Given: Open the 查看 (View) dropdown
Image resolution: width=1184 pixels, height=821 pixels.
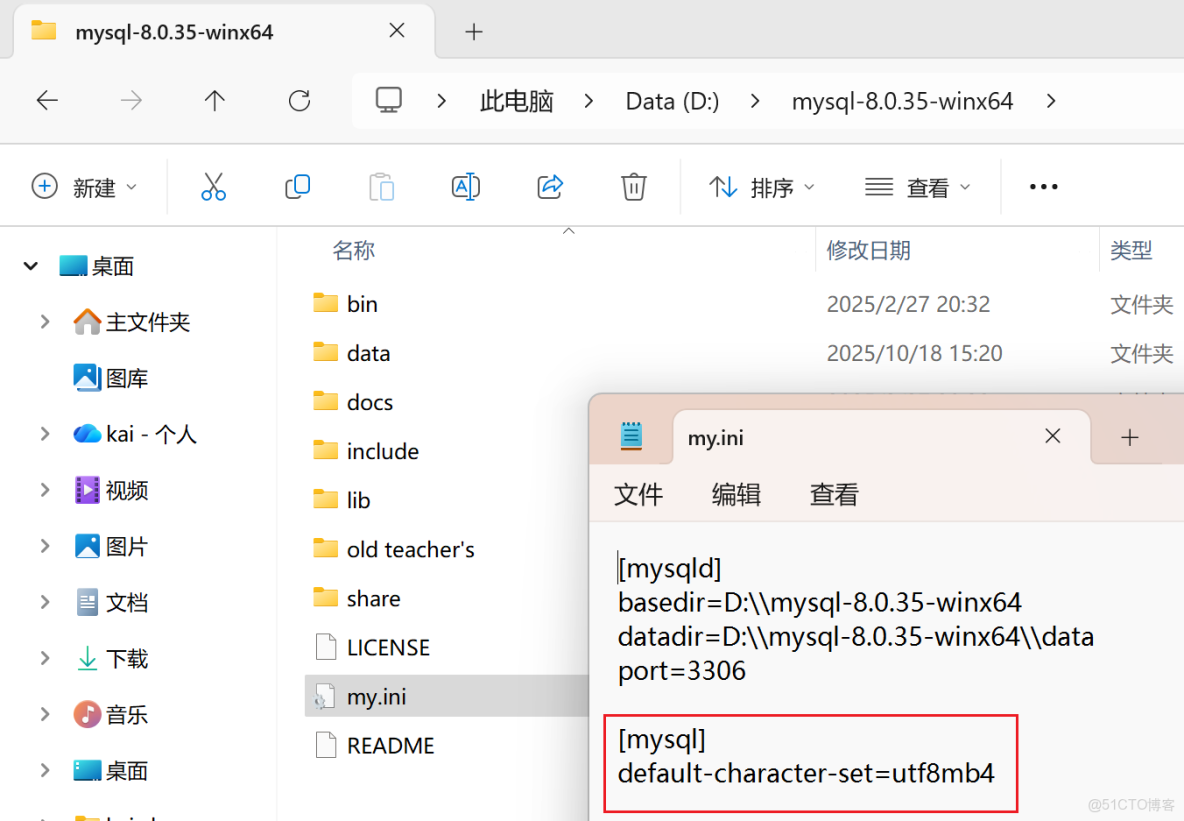Looking at the screenshot, I should coord(919,186).
